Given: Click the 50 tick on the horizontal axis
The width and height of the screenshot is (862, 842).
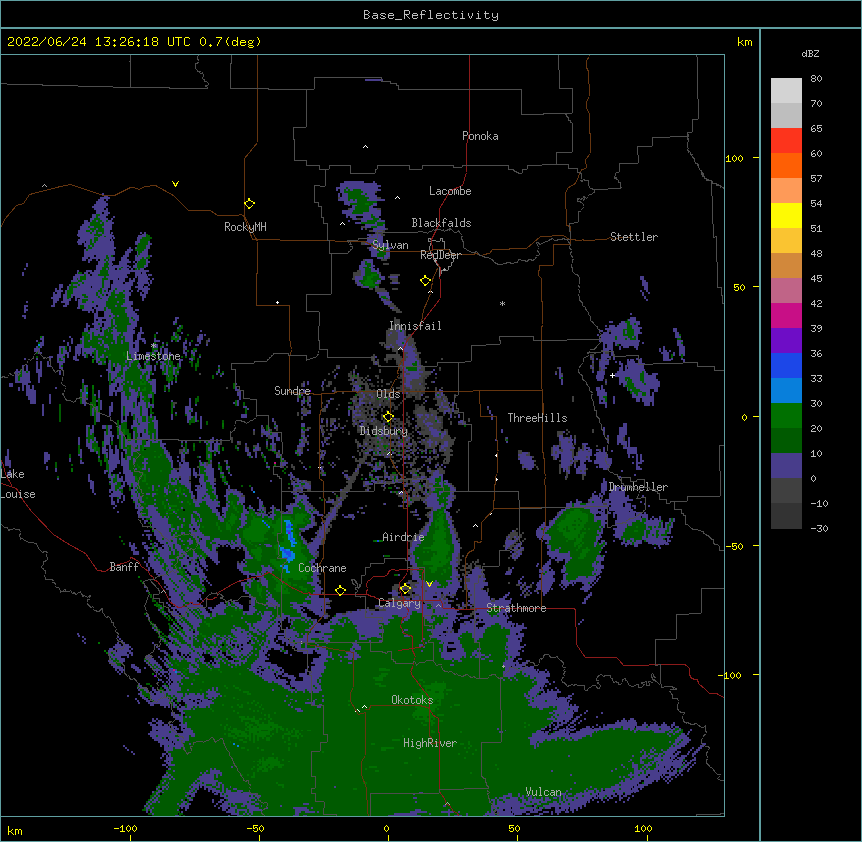Looking at the screenshot, I should coord(514,828).
